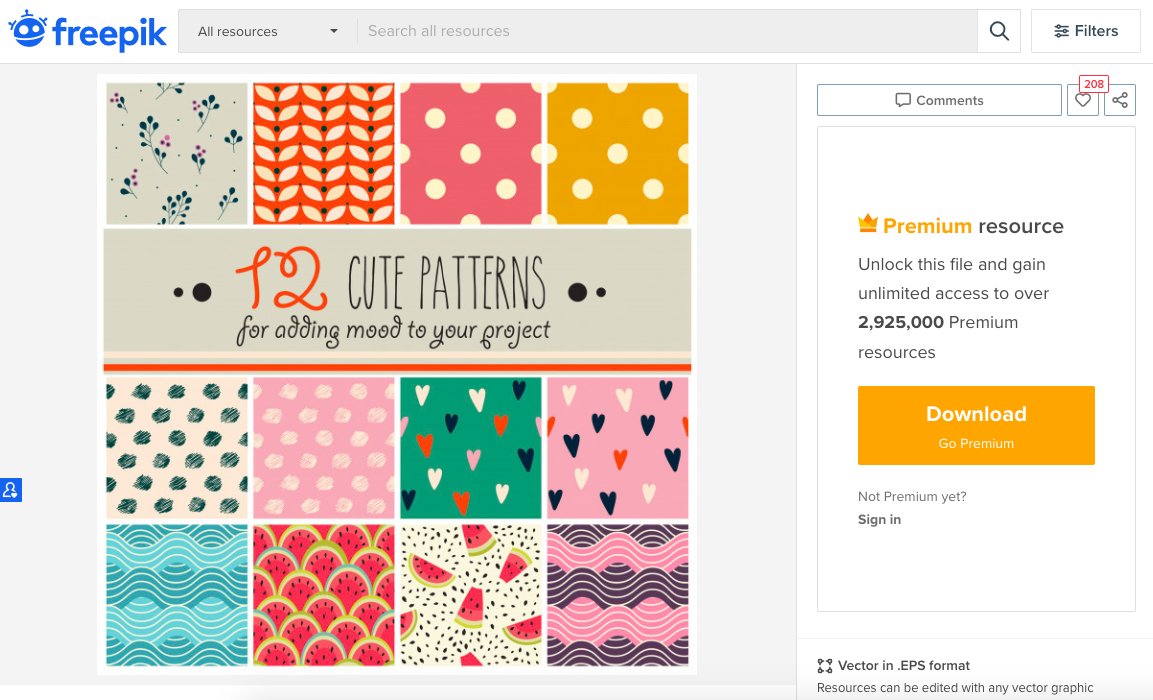This screenshot has height=700, width=1153.
Task: Open the Comments section
Action: (939, 100)
